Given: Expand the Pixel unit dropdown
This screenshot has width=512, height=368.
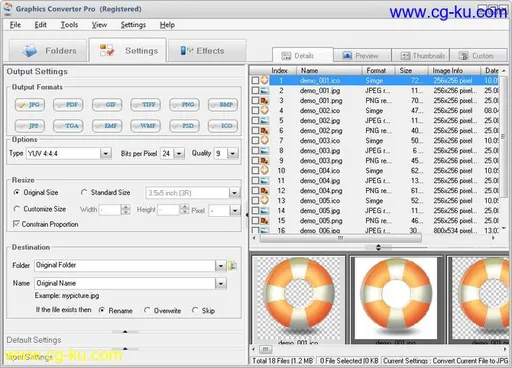Looking at the screenshot, I should click(x=235, y=210).
